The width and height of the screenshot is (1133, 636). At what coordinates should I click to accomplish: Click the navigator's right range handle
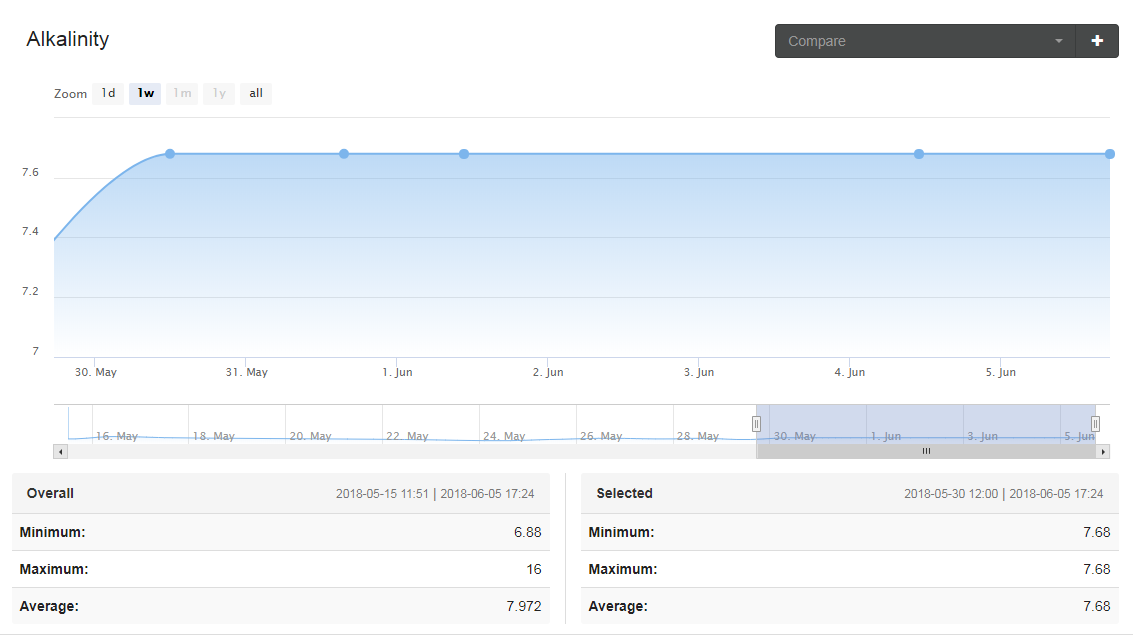[1095, 424]
